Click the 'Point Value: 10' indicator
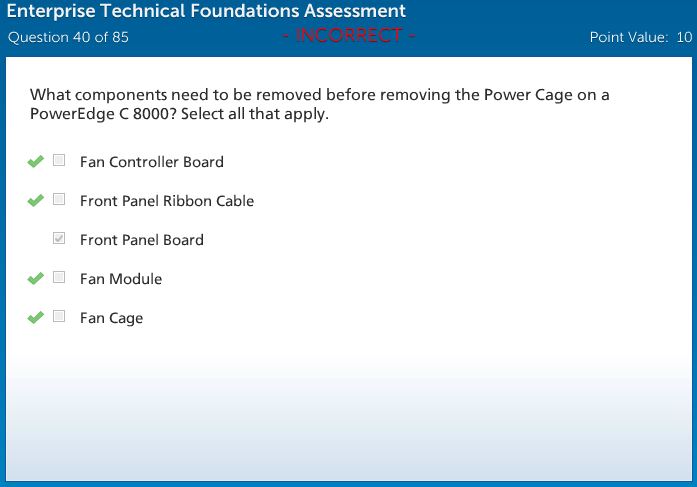Viewport: 697px width, 487px height. (641, 38)
